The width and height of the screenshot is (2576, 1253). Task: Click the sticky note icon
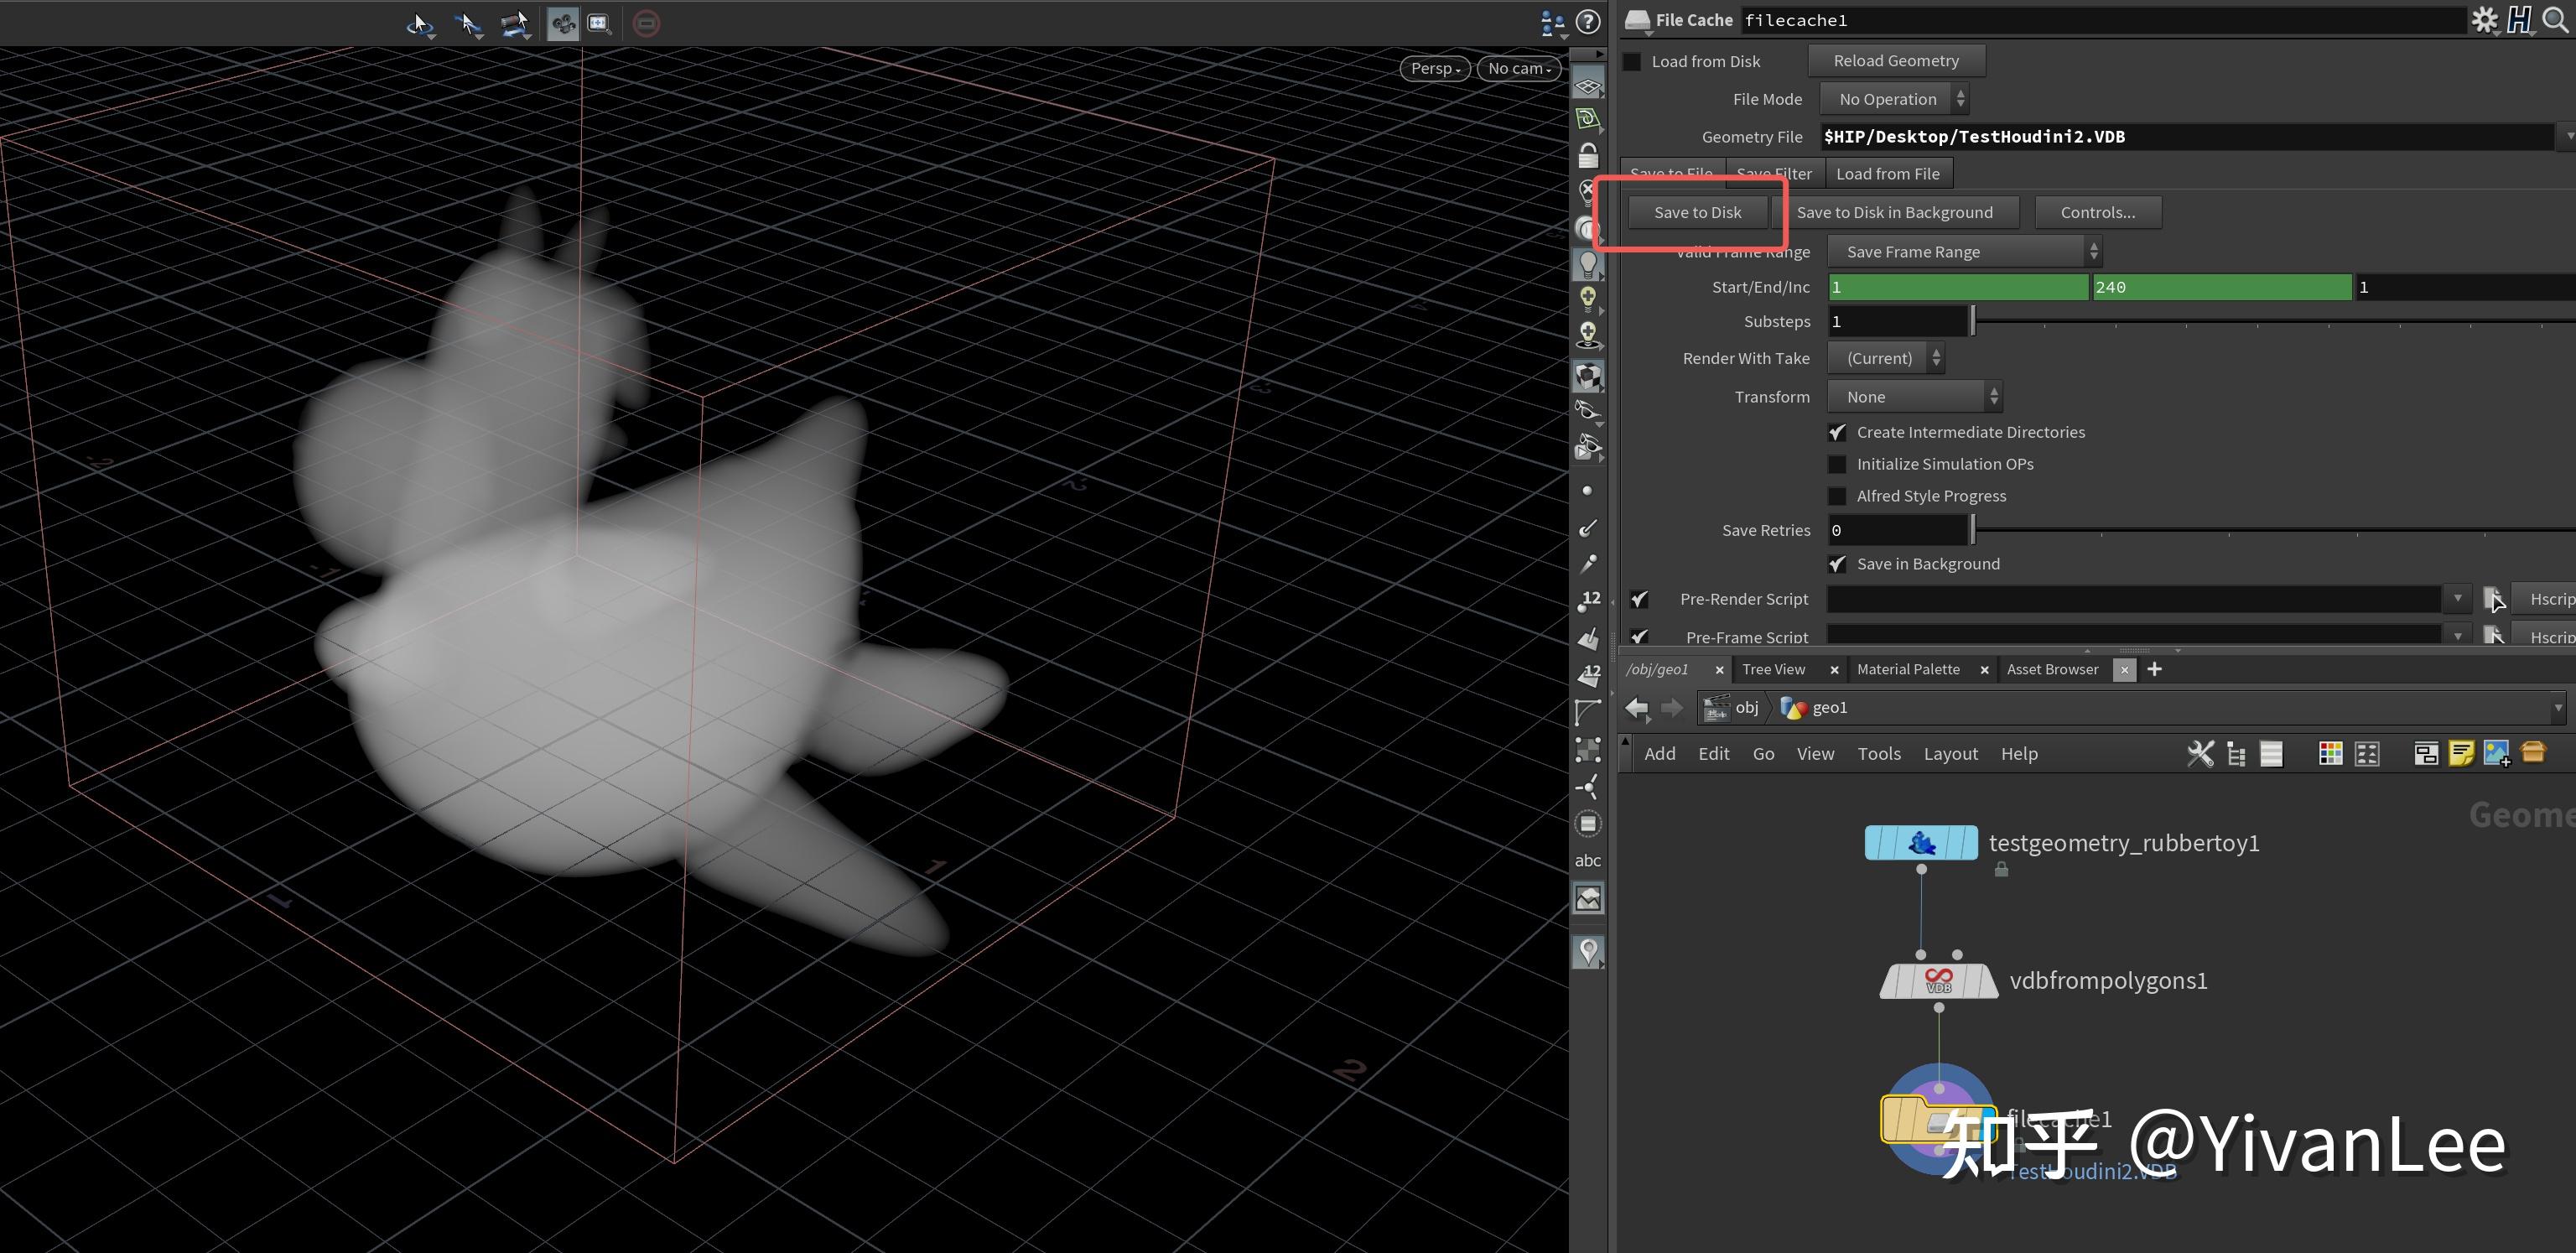(x=2461, y=754)
